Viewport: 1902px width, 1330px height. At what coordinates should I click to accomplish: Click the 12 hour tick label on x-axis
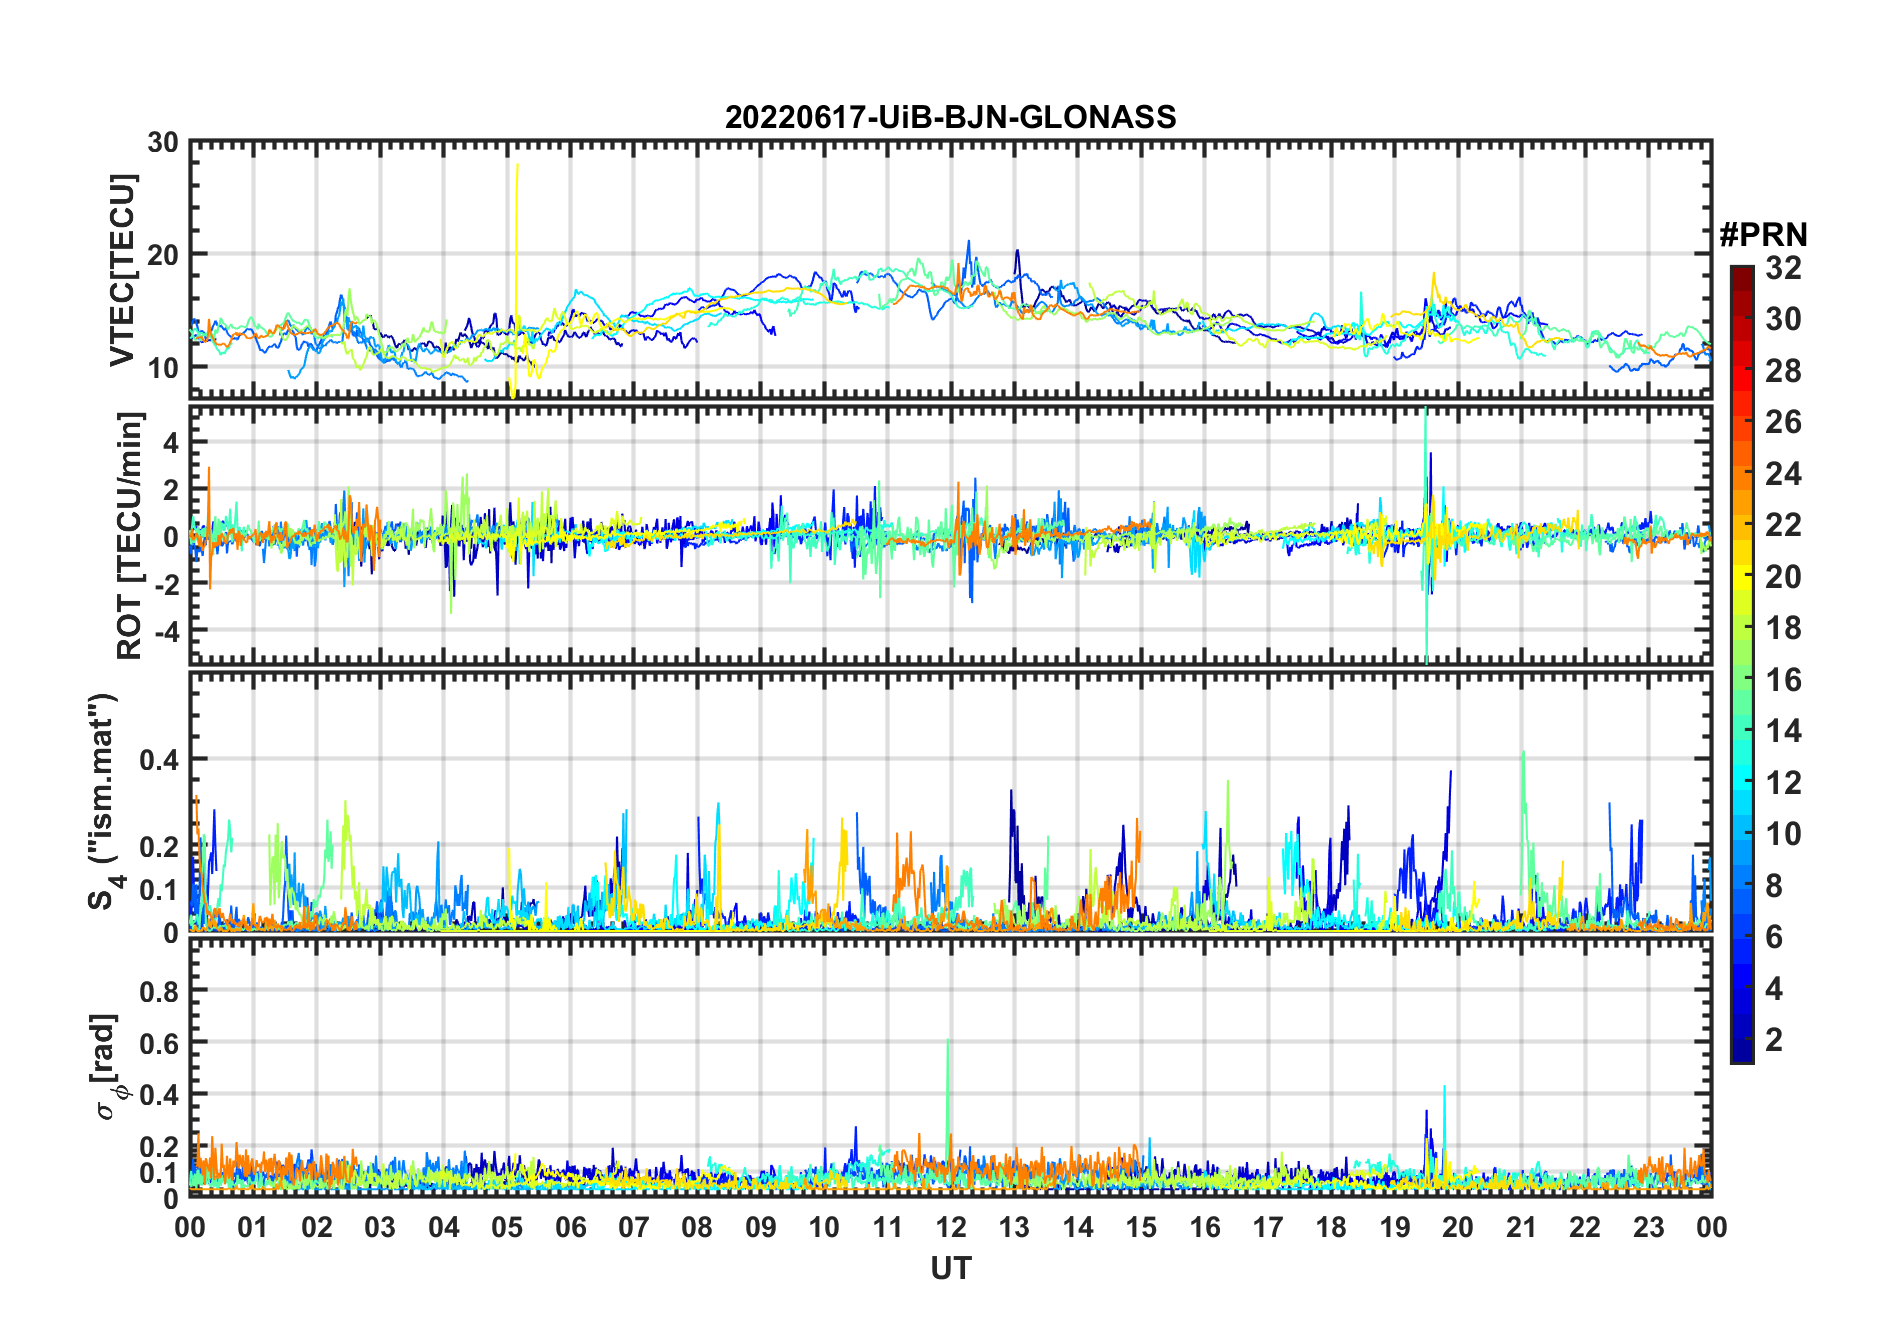pos(950,1227)
